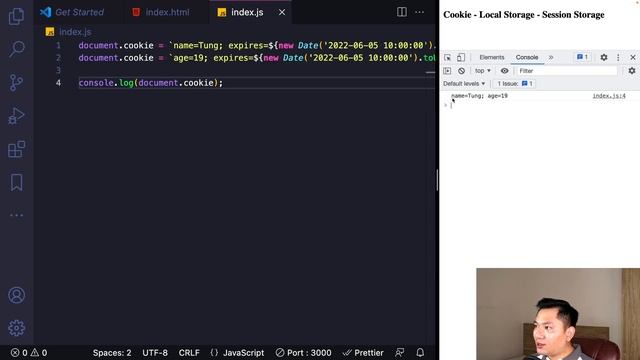Change end of line sequence CRLF
Image resolution: width=640 pixels, height=360 pixels.
click(189, 353)
